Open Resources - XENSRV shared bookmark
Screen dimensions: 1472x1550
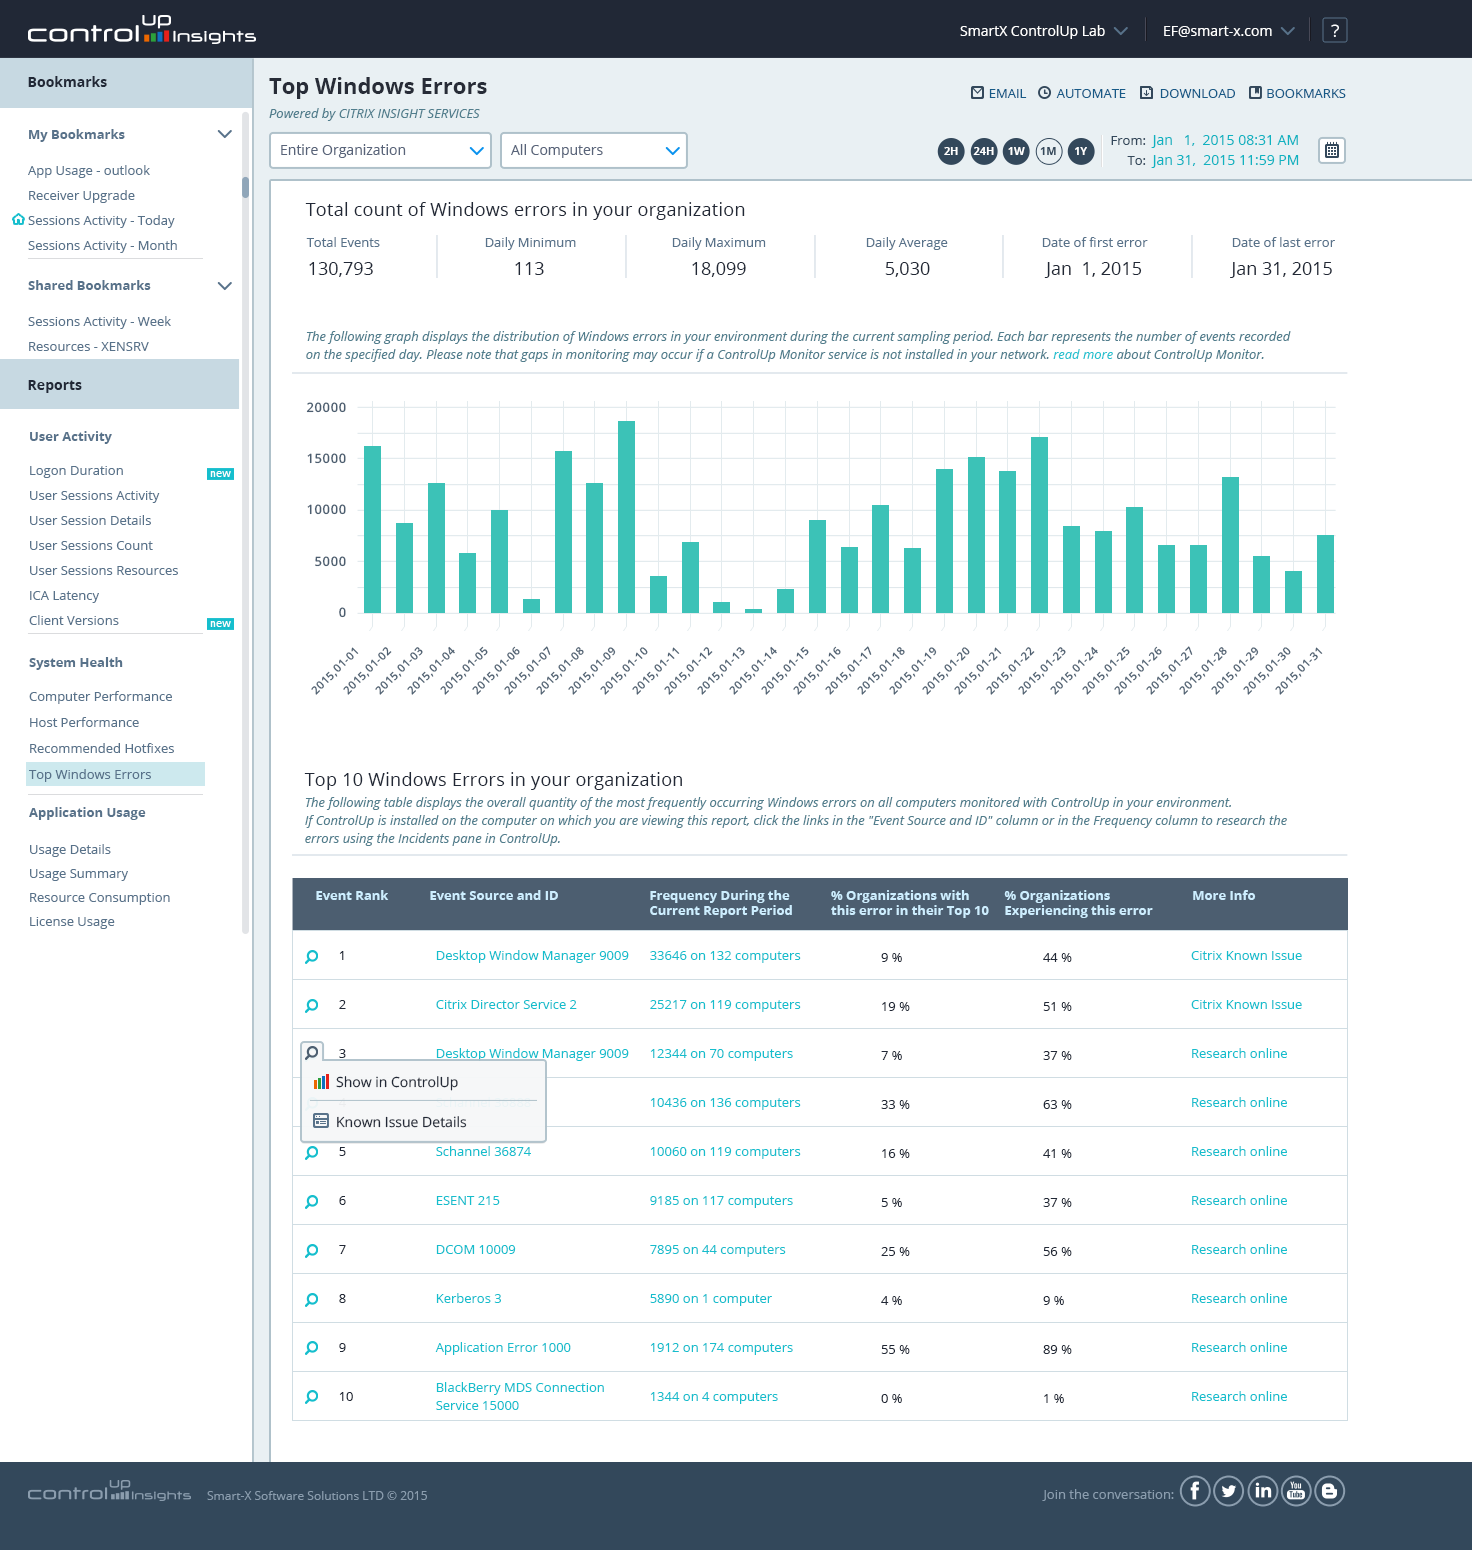[x=88, y=347]
